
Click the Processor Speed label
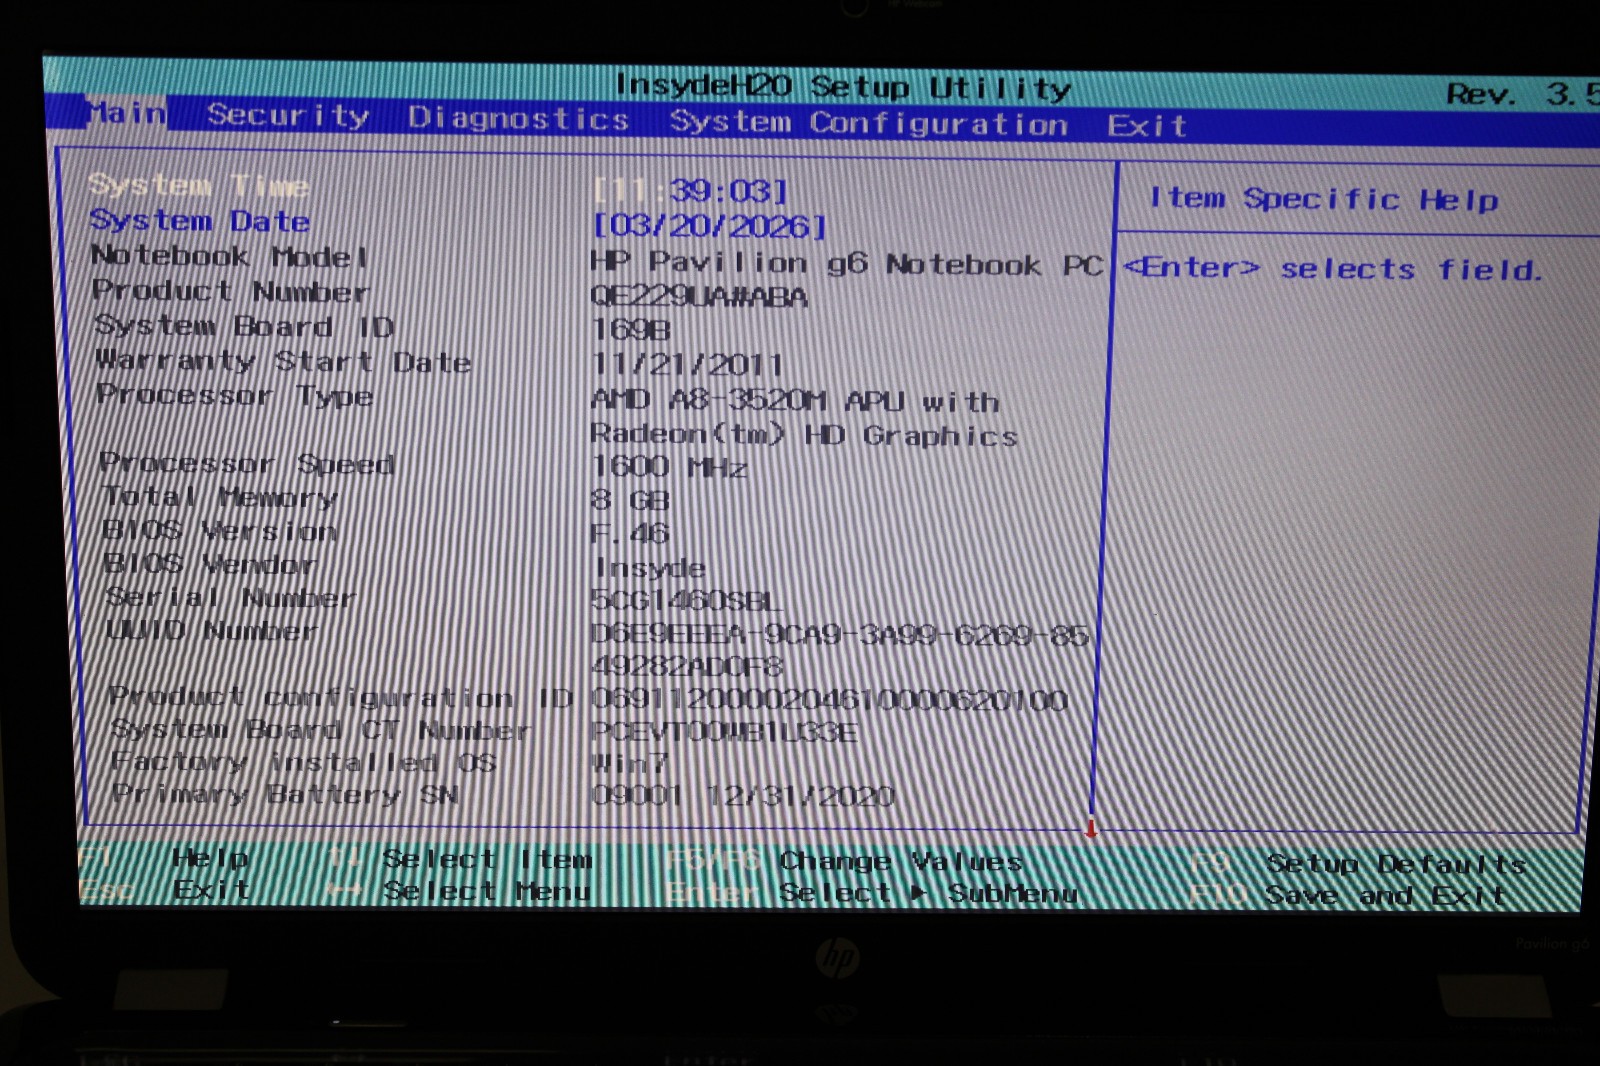(246, 464)
